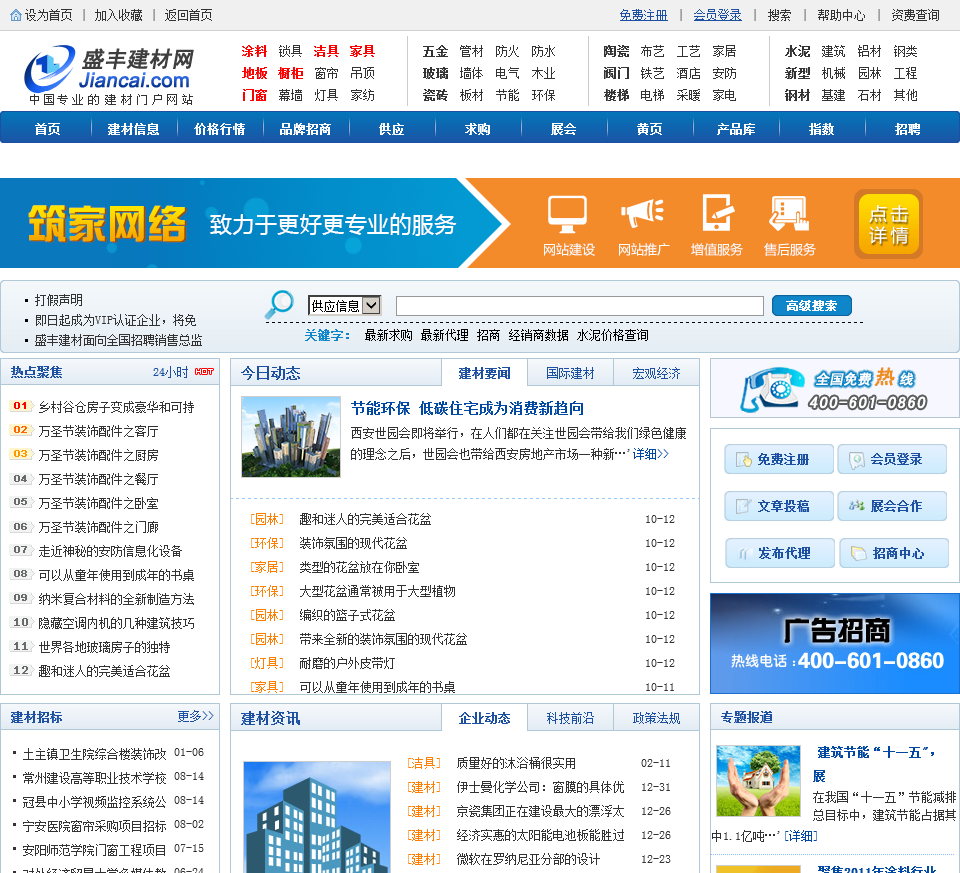Image resolution: width=960 pixels, height=873 pixels.
Task: Click the 水泥 category link
Action: (797, 51)
